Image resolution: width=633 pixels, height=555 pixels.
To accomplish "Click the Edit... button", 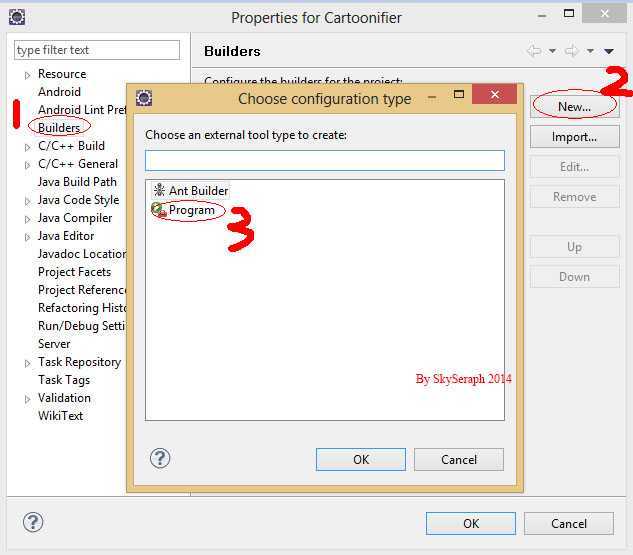I will coord(574,167).
